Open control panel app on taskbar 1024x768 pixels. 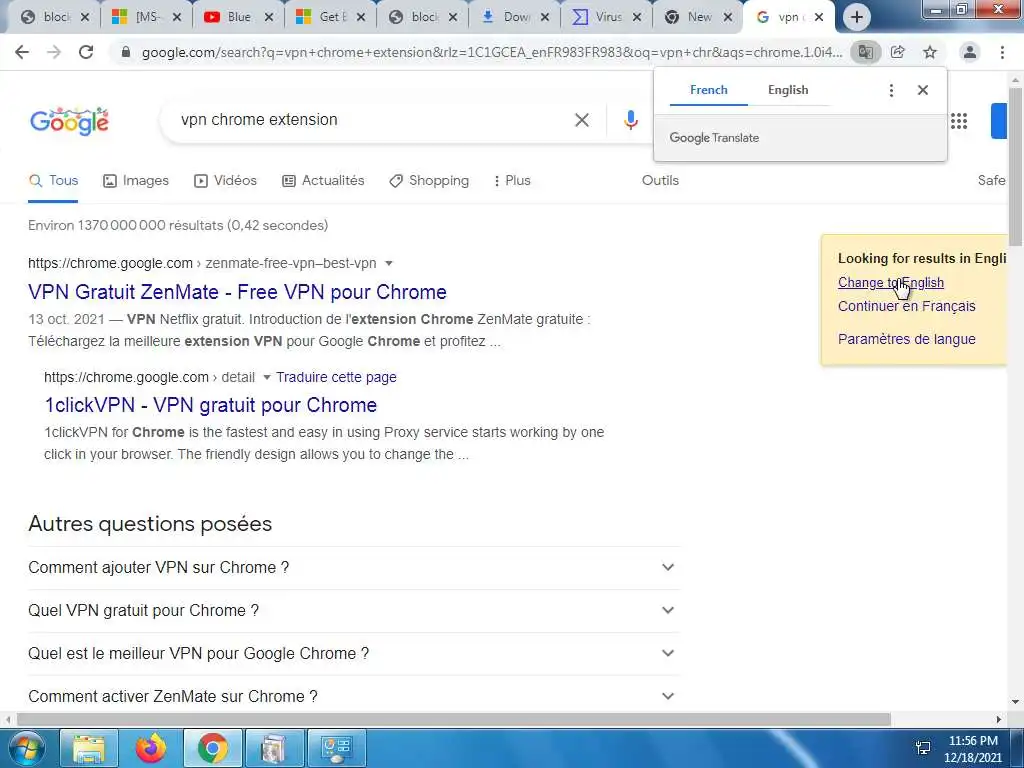[x=336, y=748]
